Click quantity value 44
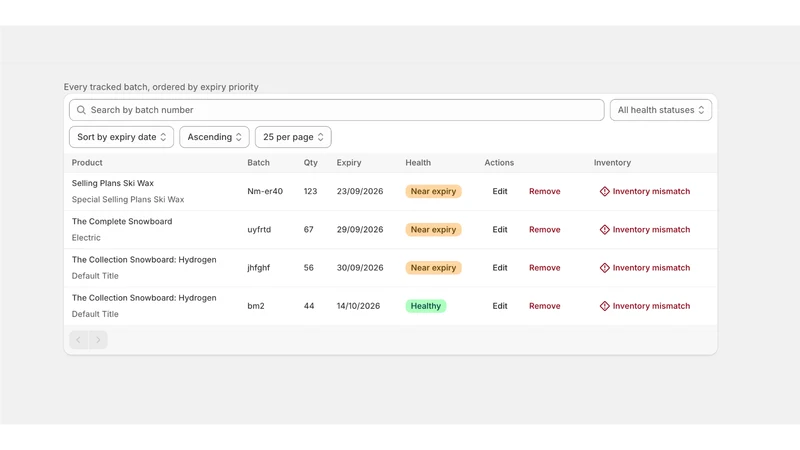The image size is (800, 450). [309, 306]
